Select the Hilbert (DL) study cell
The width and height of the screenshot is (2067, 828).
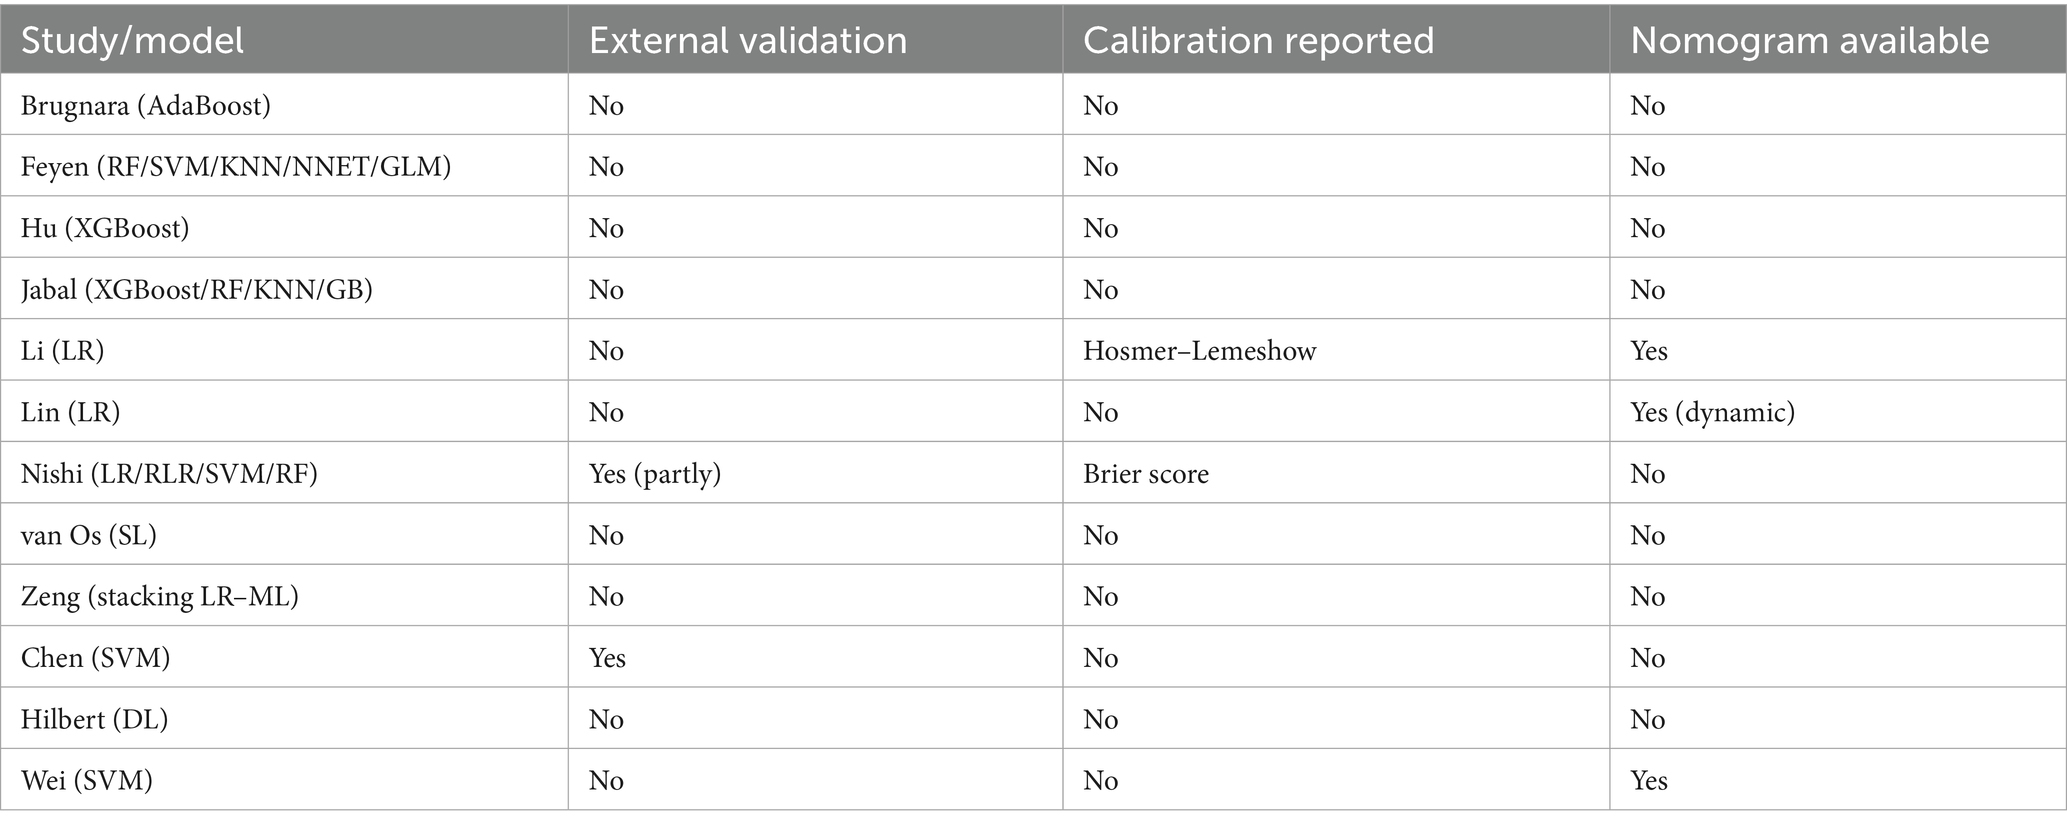(x=95, y=719)
